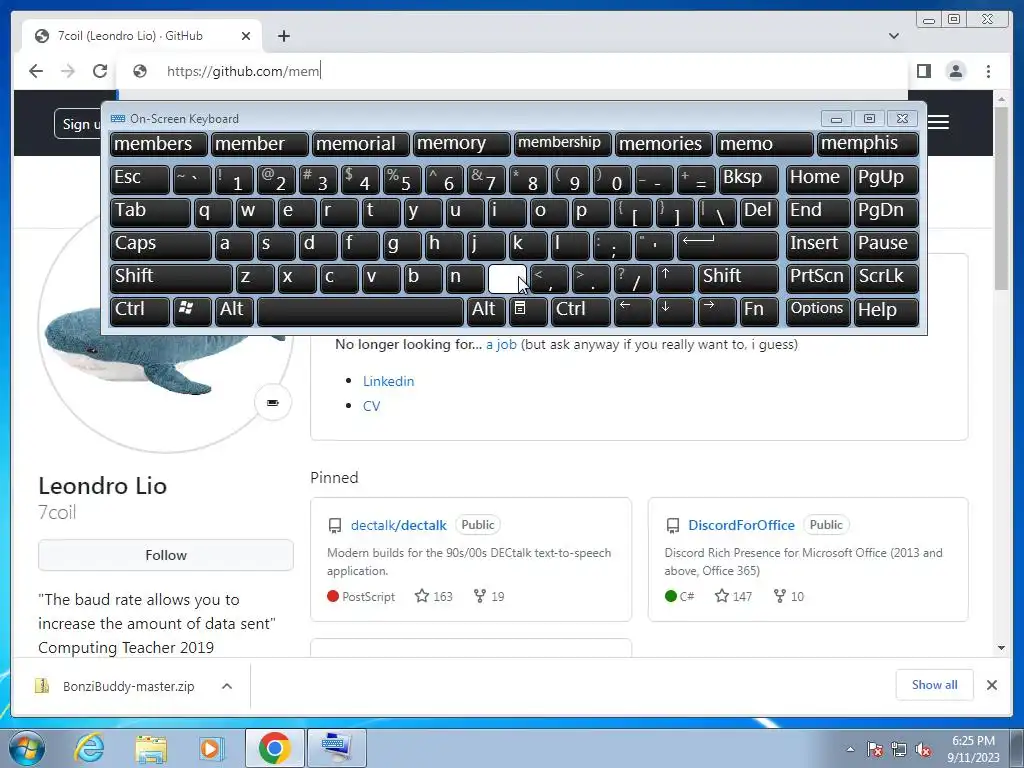This screenshot has height=768, width=1024.
Task: Click the Chrome profile avatar icon
Action: 955,71
